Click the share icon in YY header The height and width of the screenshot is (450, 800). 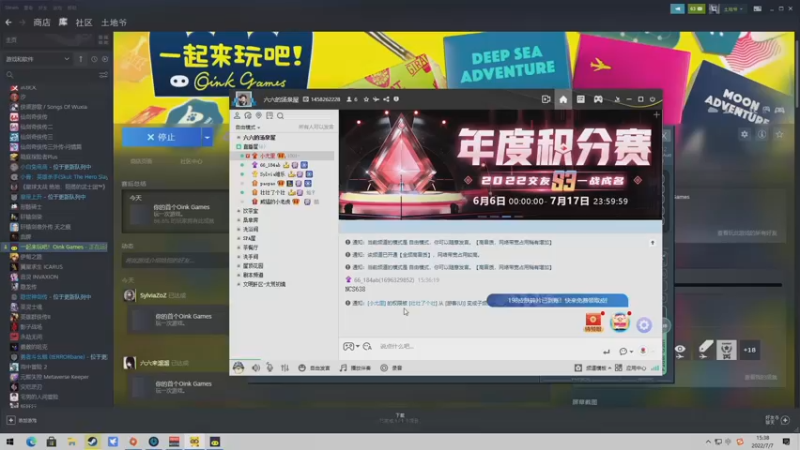(x=386, y=99)
